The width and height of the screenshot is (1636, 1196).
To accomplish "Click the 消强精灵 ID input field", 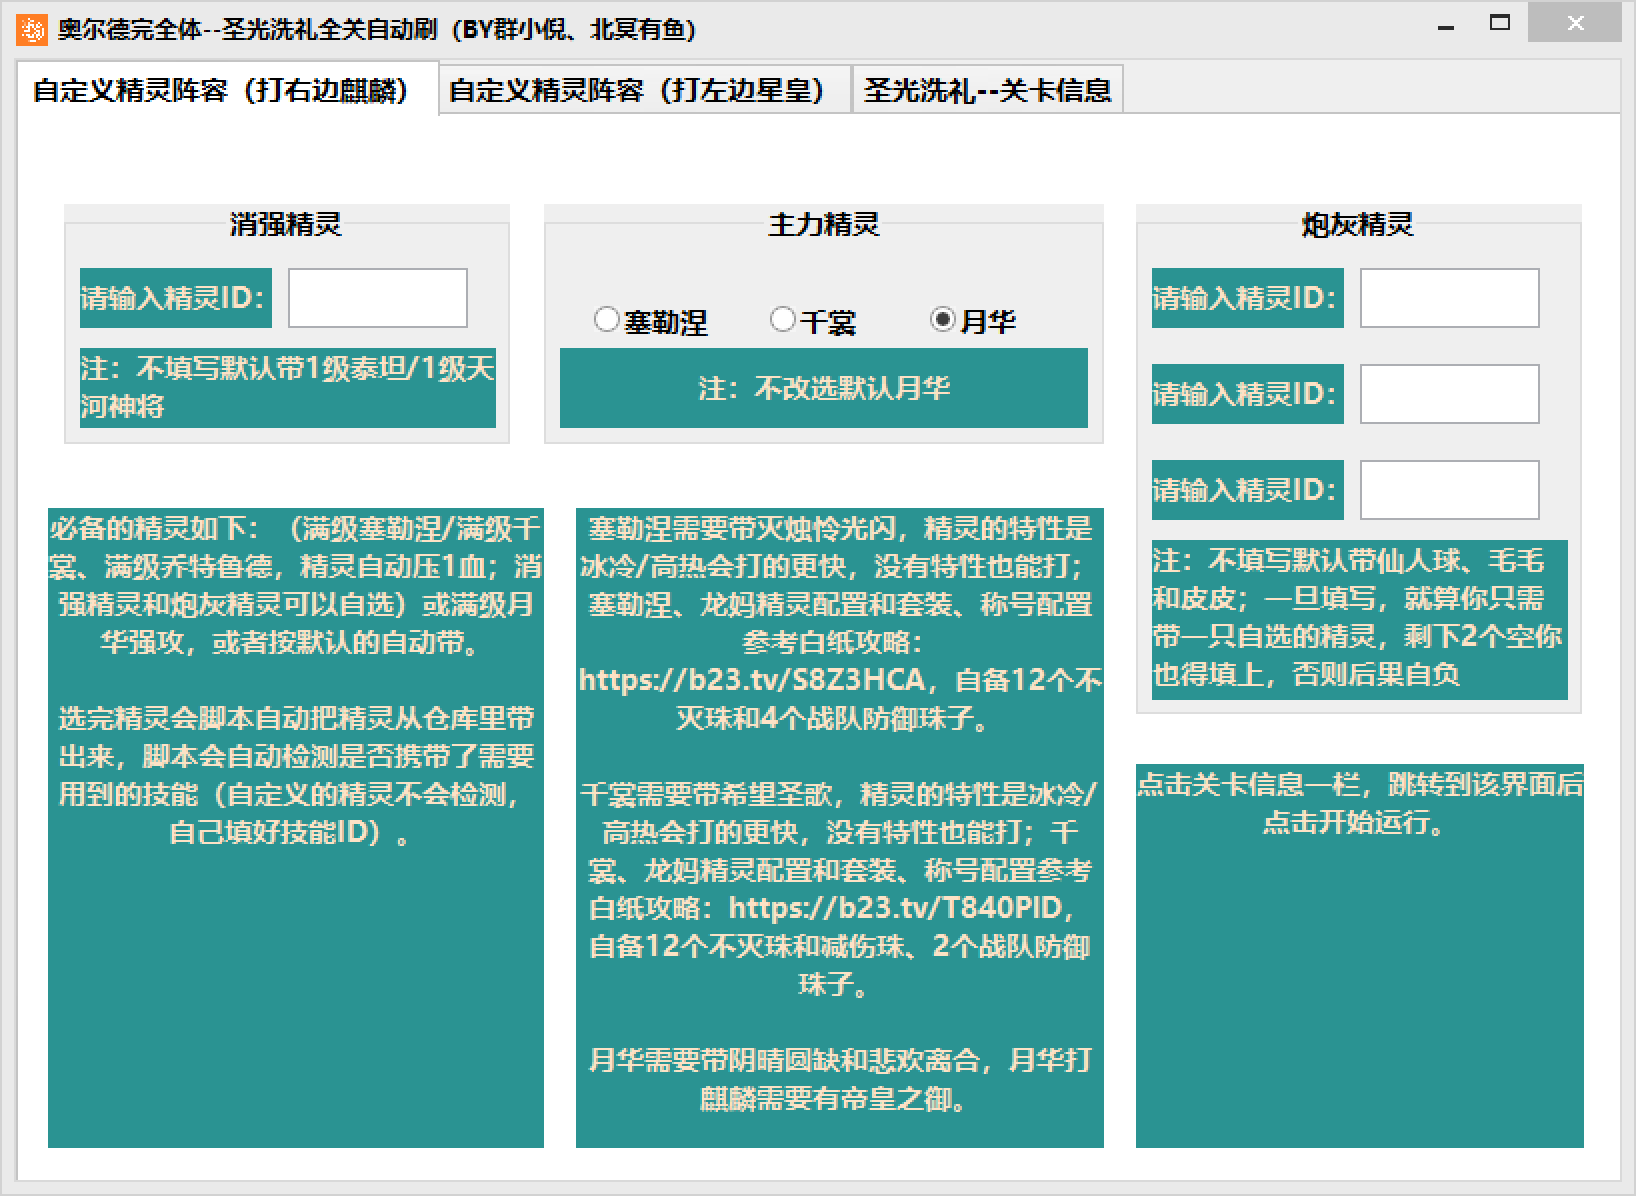I will pos(378,298).
